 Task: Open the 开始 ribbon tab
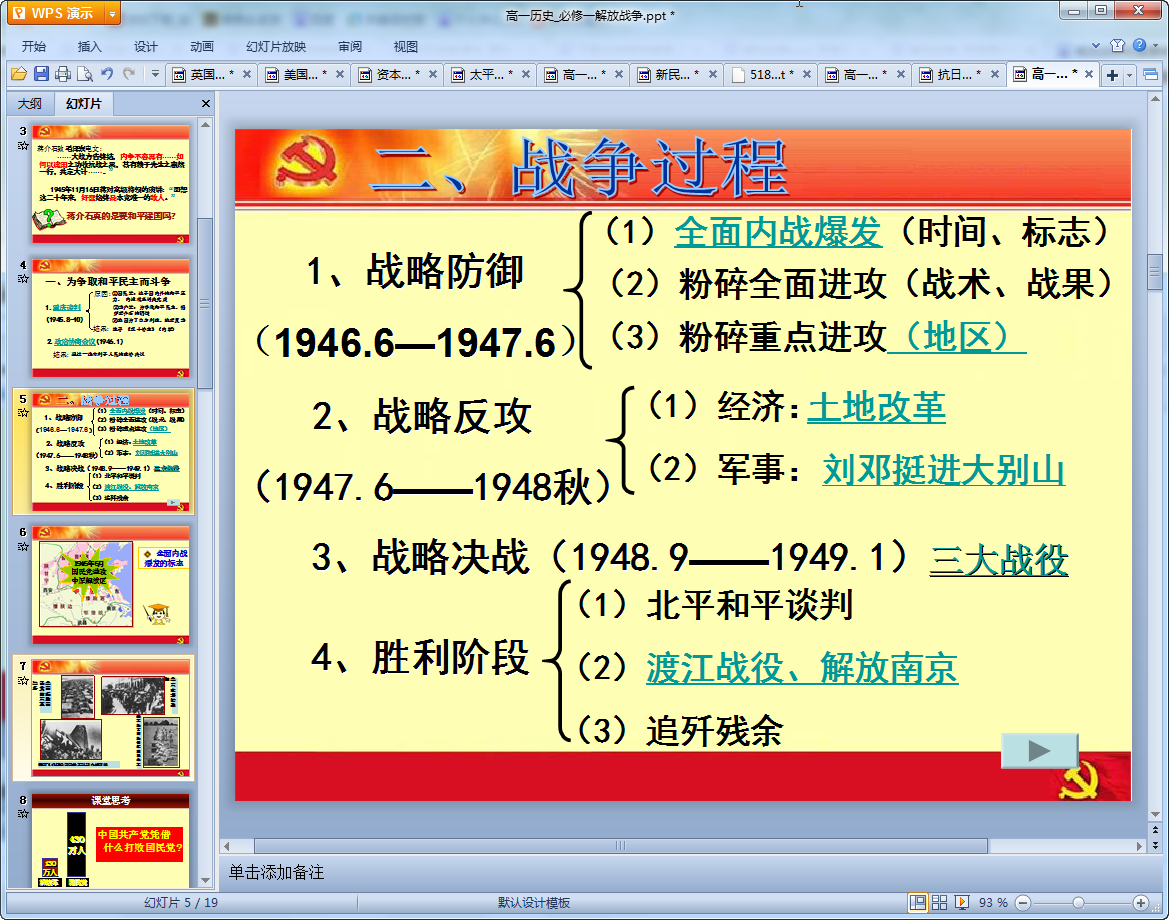click(34, 46)
